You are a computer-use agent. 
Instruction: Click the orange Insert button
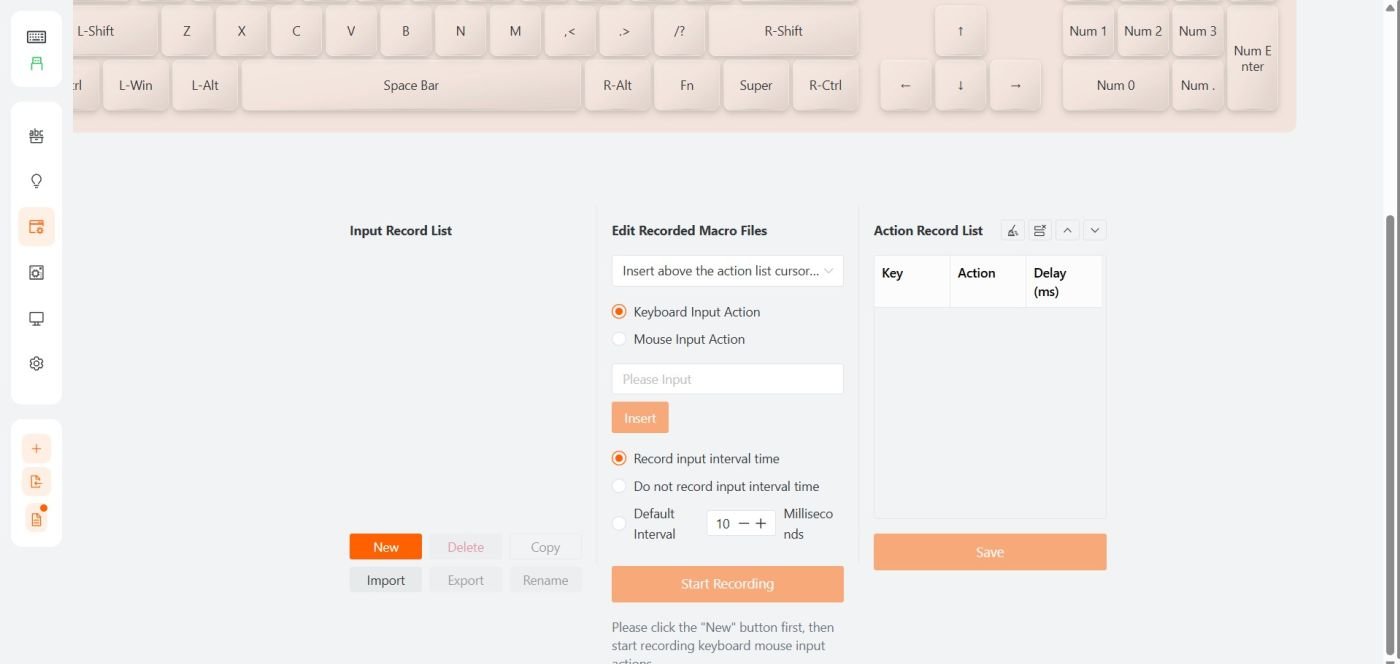(x=640, y=418)
